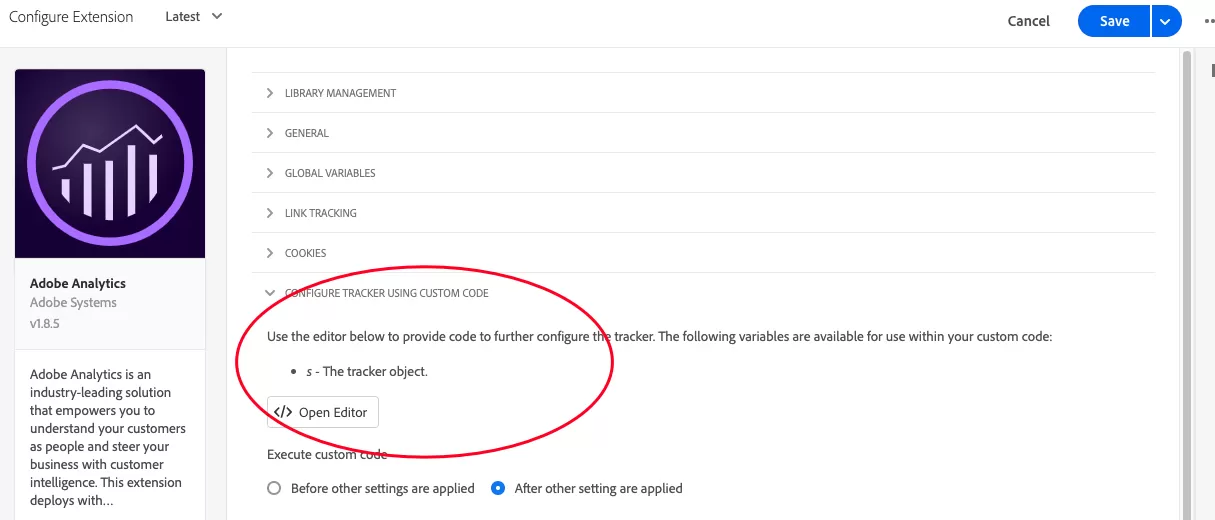
Task: Click the Link Tracking section header
Action: [703, 213]
